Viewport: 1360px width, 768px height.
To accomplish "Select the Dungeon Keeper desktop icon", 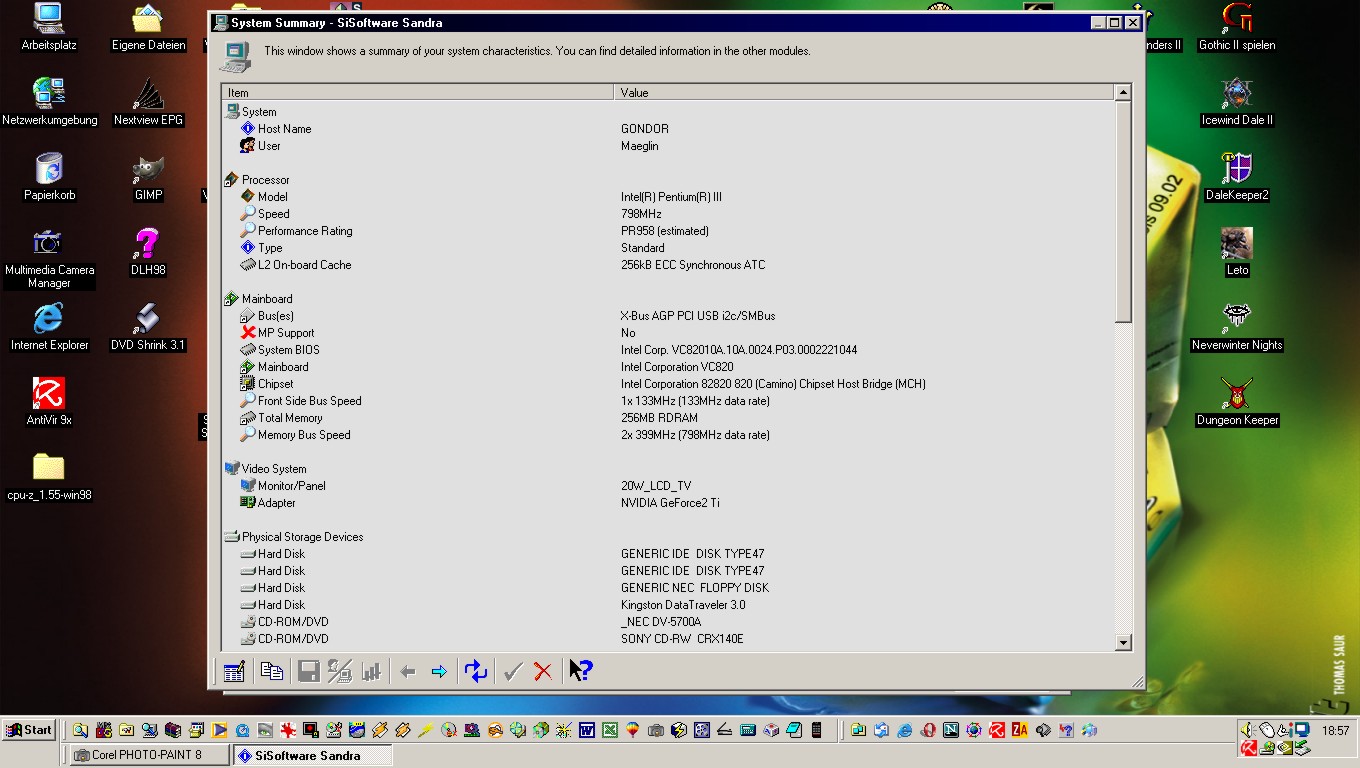I will click(x=1237, y=402).
